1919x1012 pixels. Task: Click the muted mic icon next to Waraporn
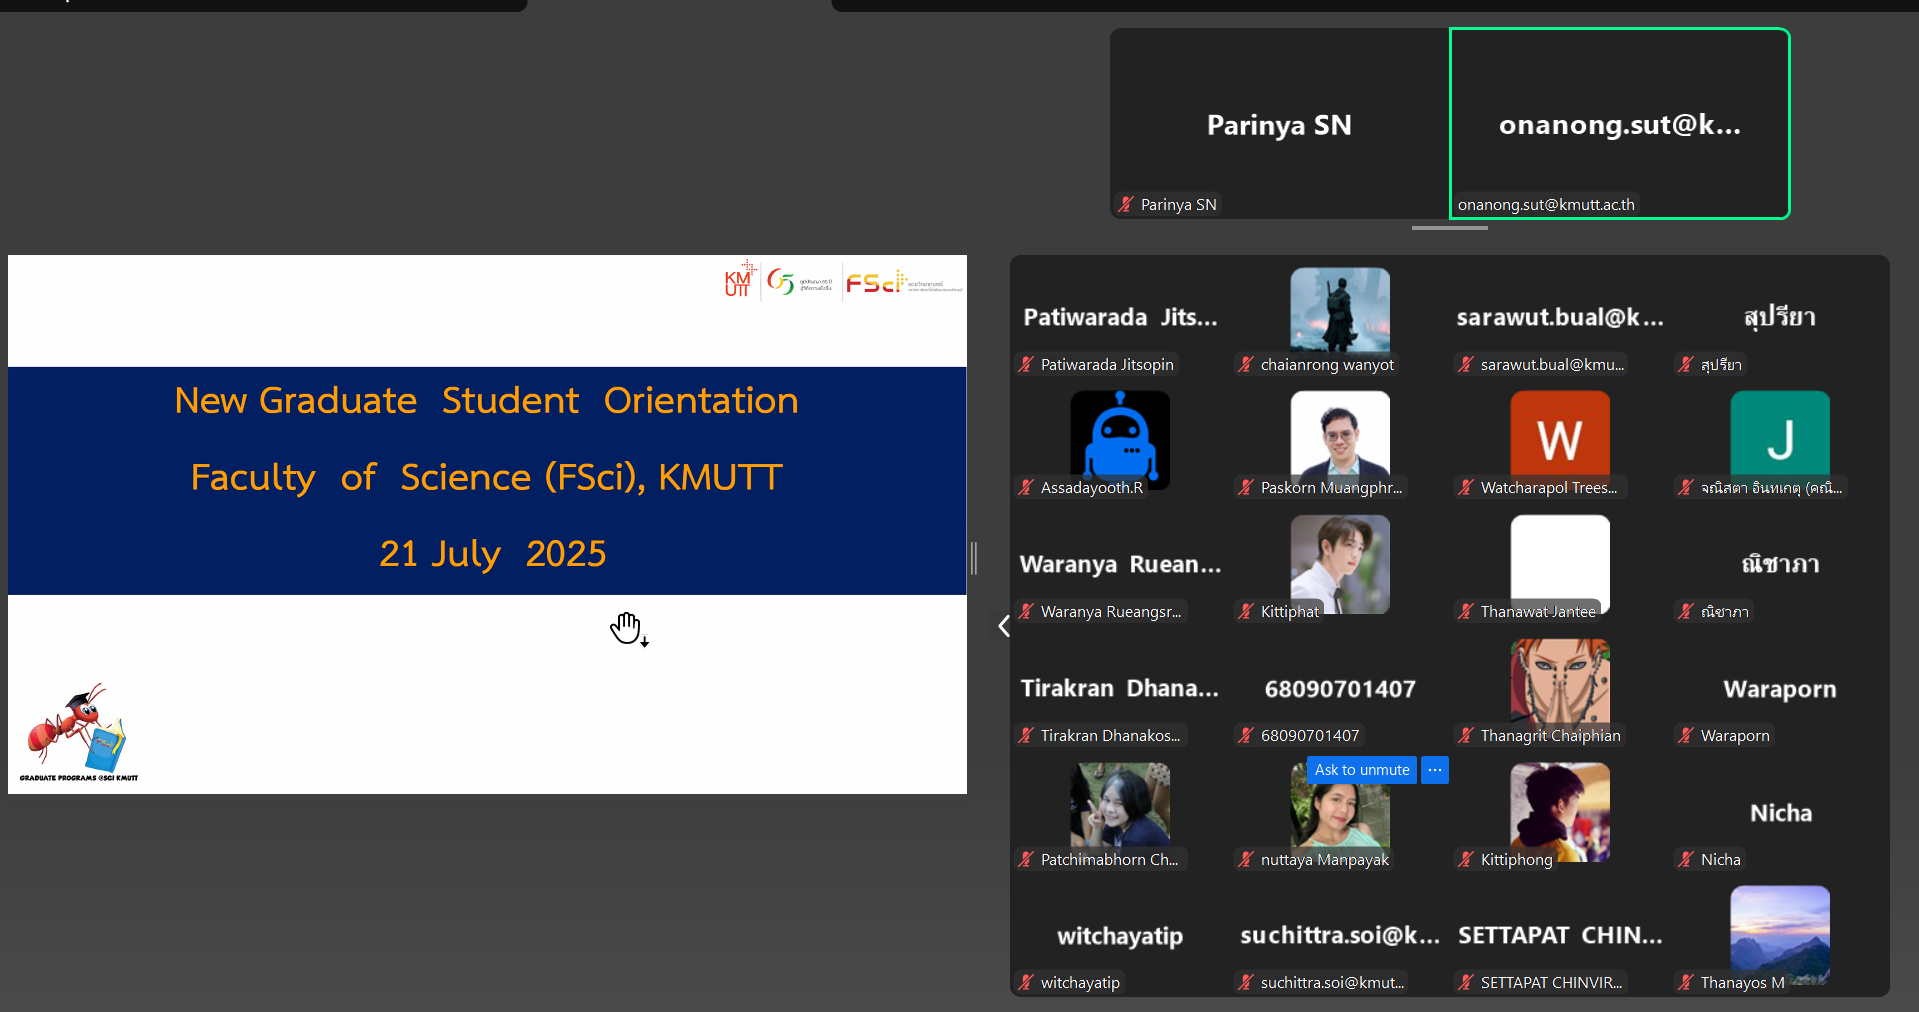tap(1686, 735)
